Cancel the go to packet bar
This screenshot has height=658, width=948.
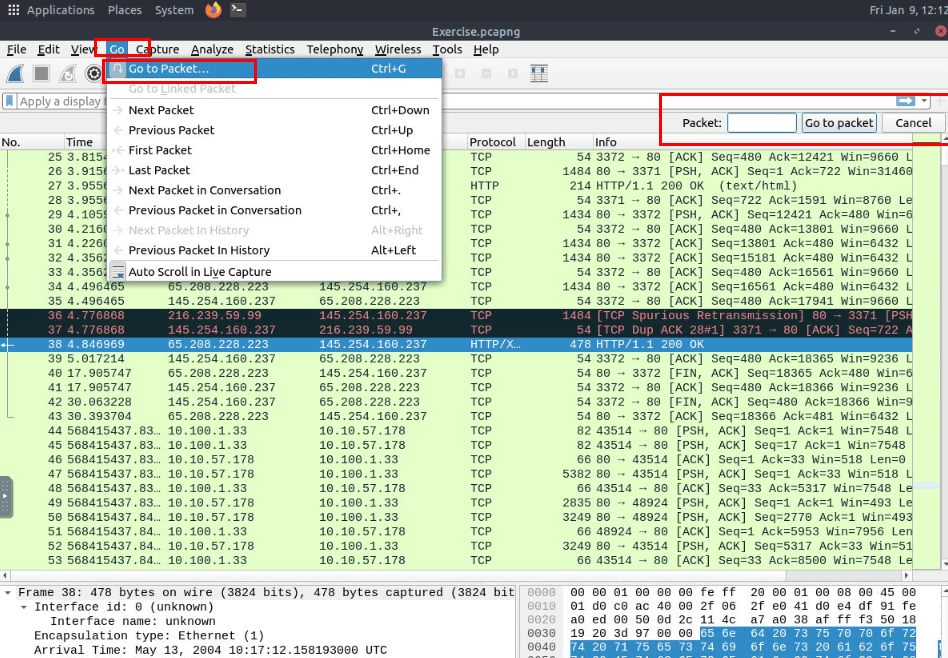[x=913, y=123]
